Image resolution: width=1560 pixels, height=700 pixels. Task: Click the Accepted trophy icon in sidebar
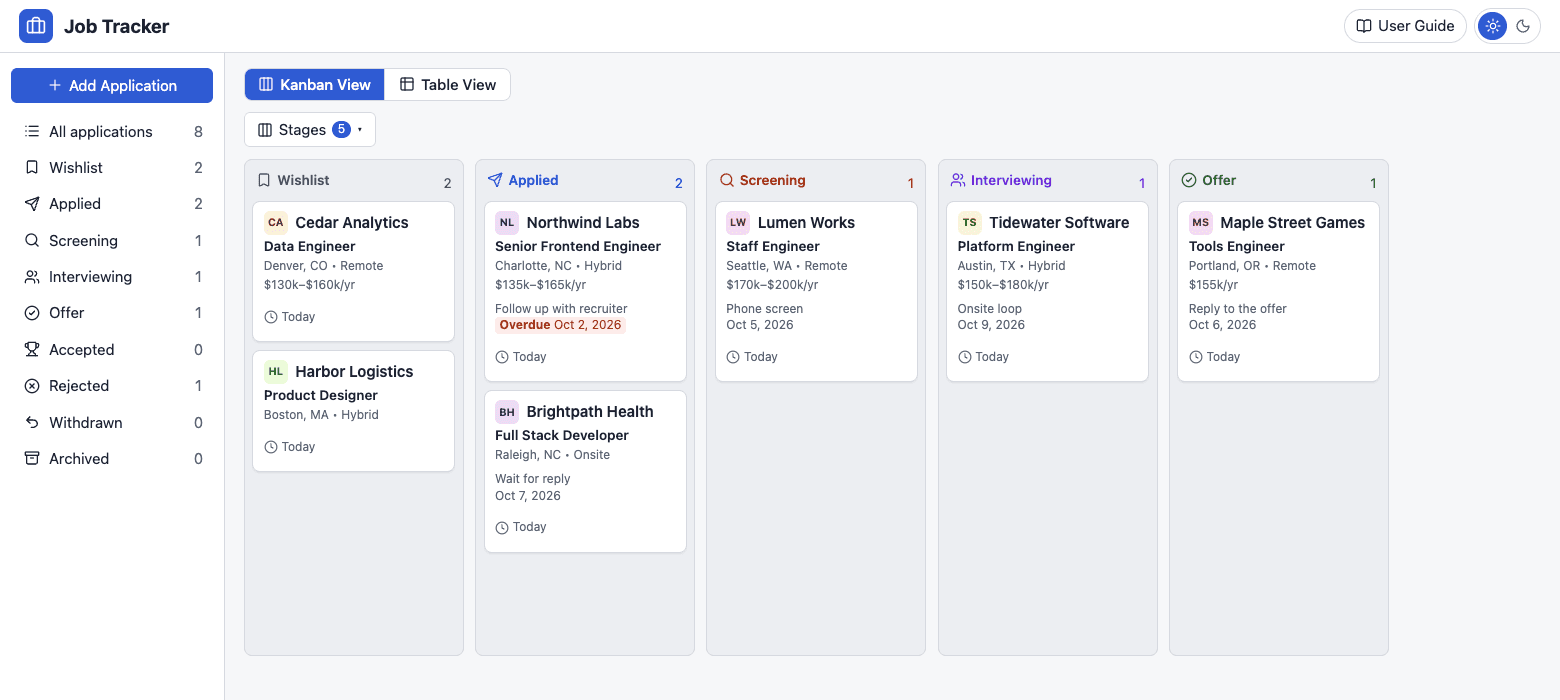(x=32, y=350)
